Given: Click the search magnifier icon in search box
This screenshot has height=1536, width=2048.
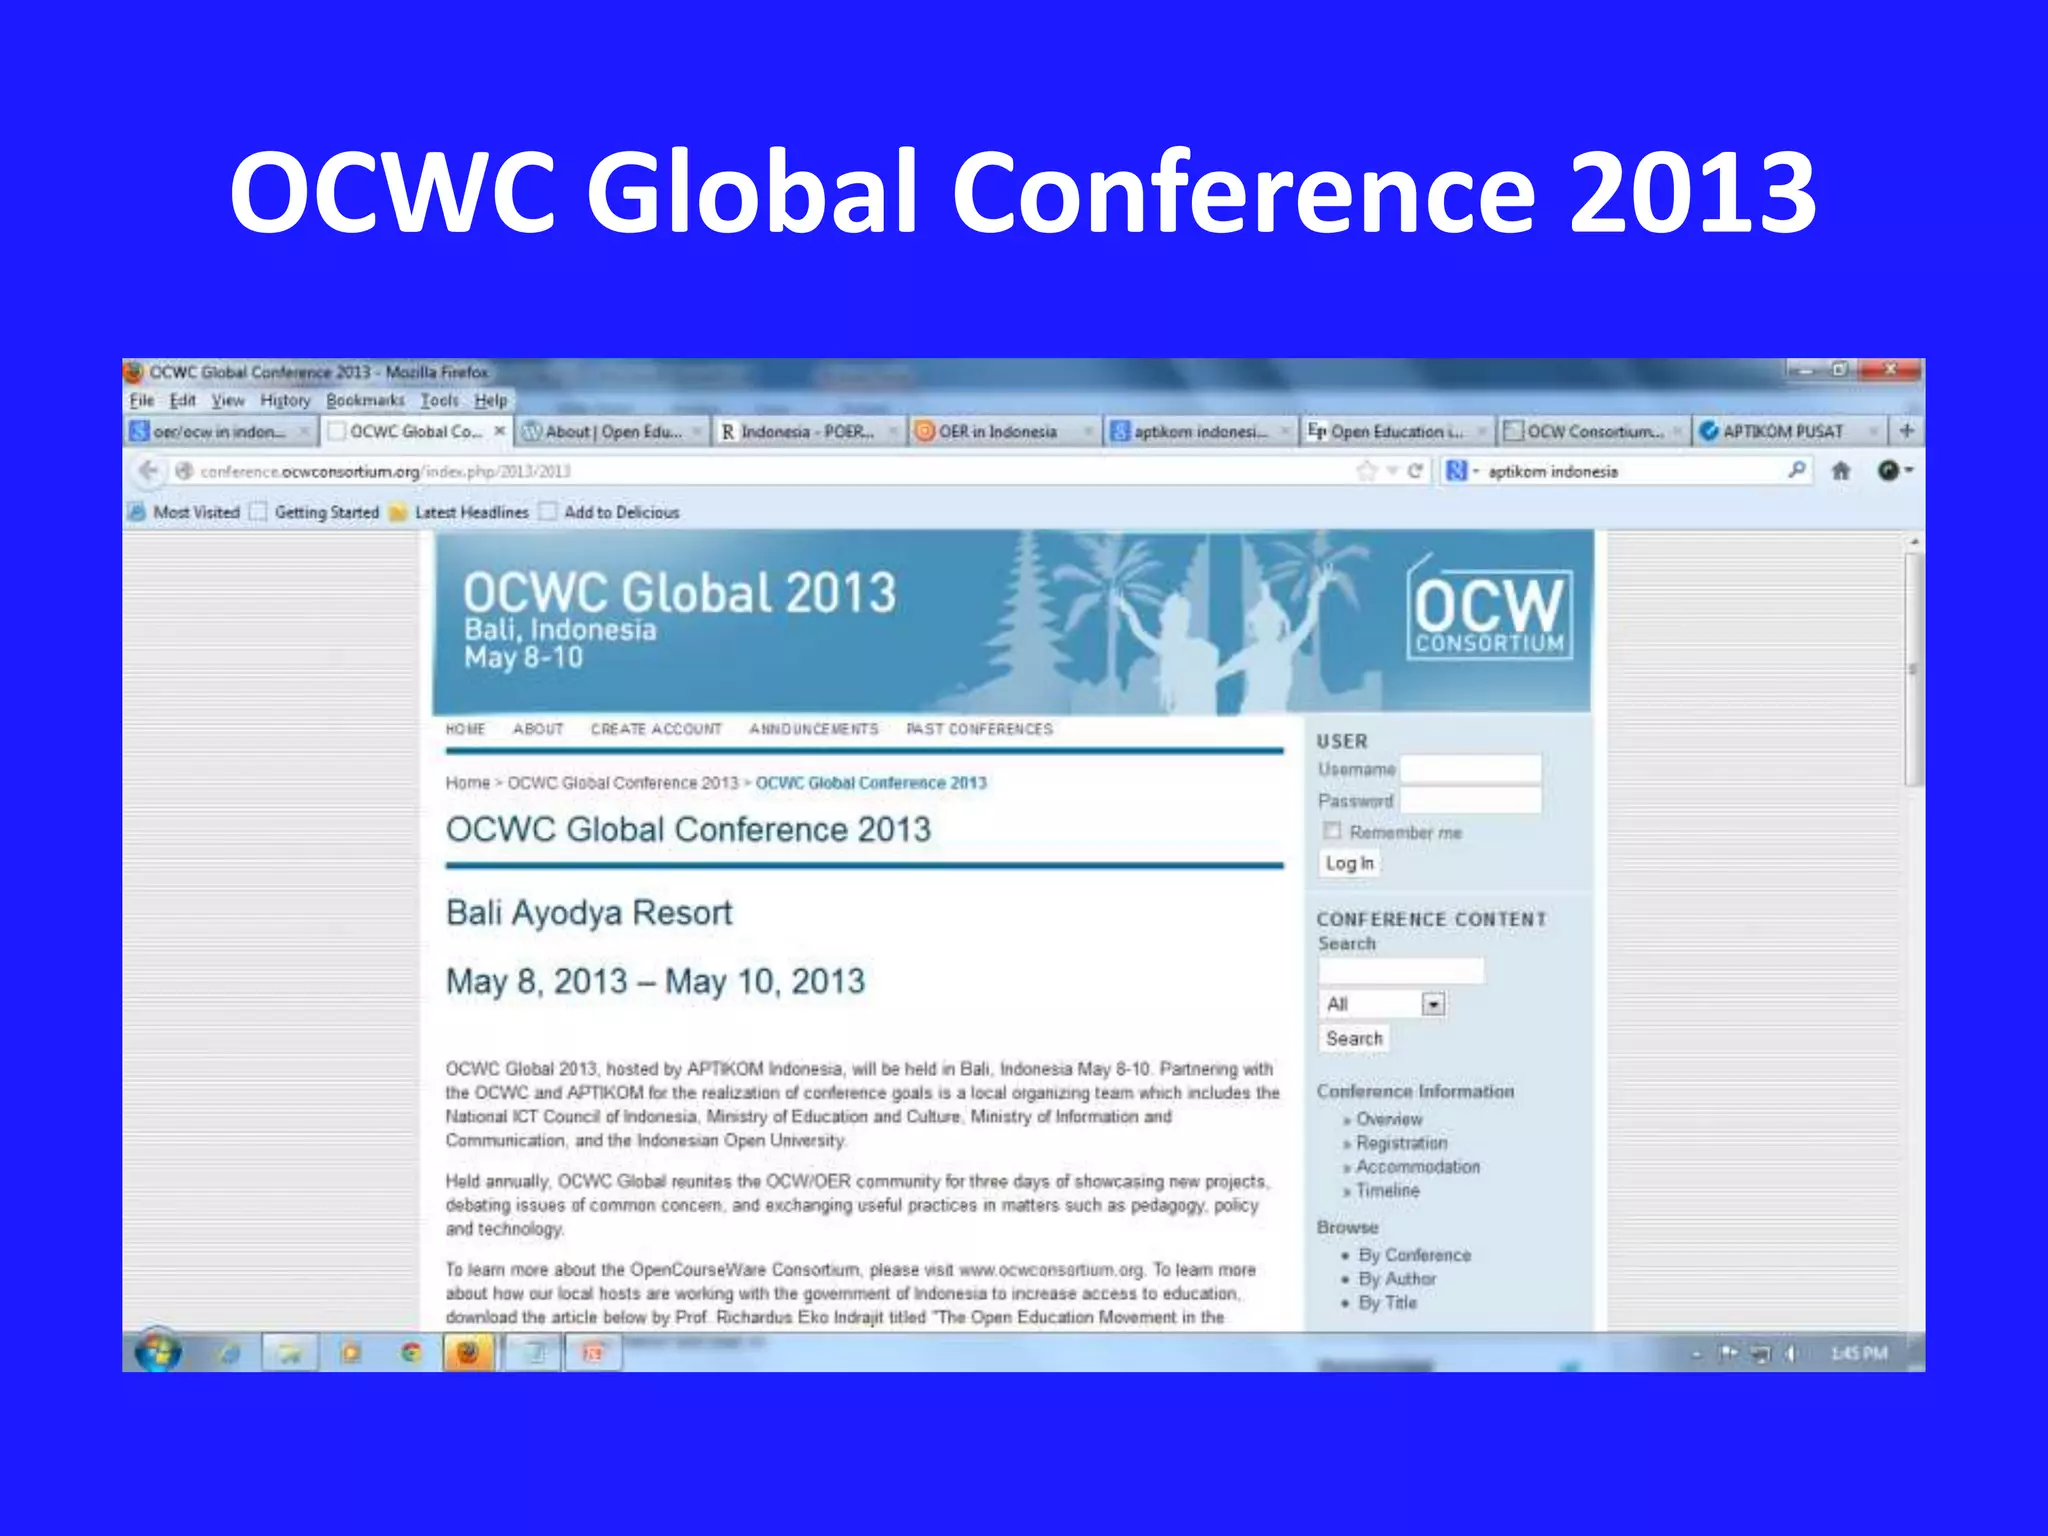Looking at the screenshot, I should tap(1797, 470).
